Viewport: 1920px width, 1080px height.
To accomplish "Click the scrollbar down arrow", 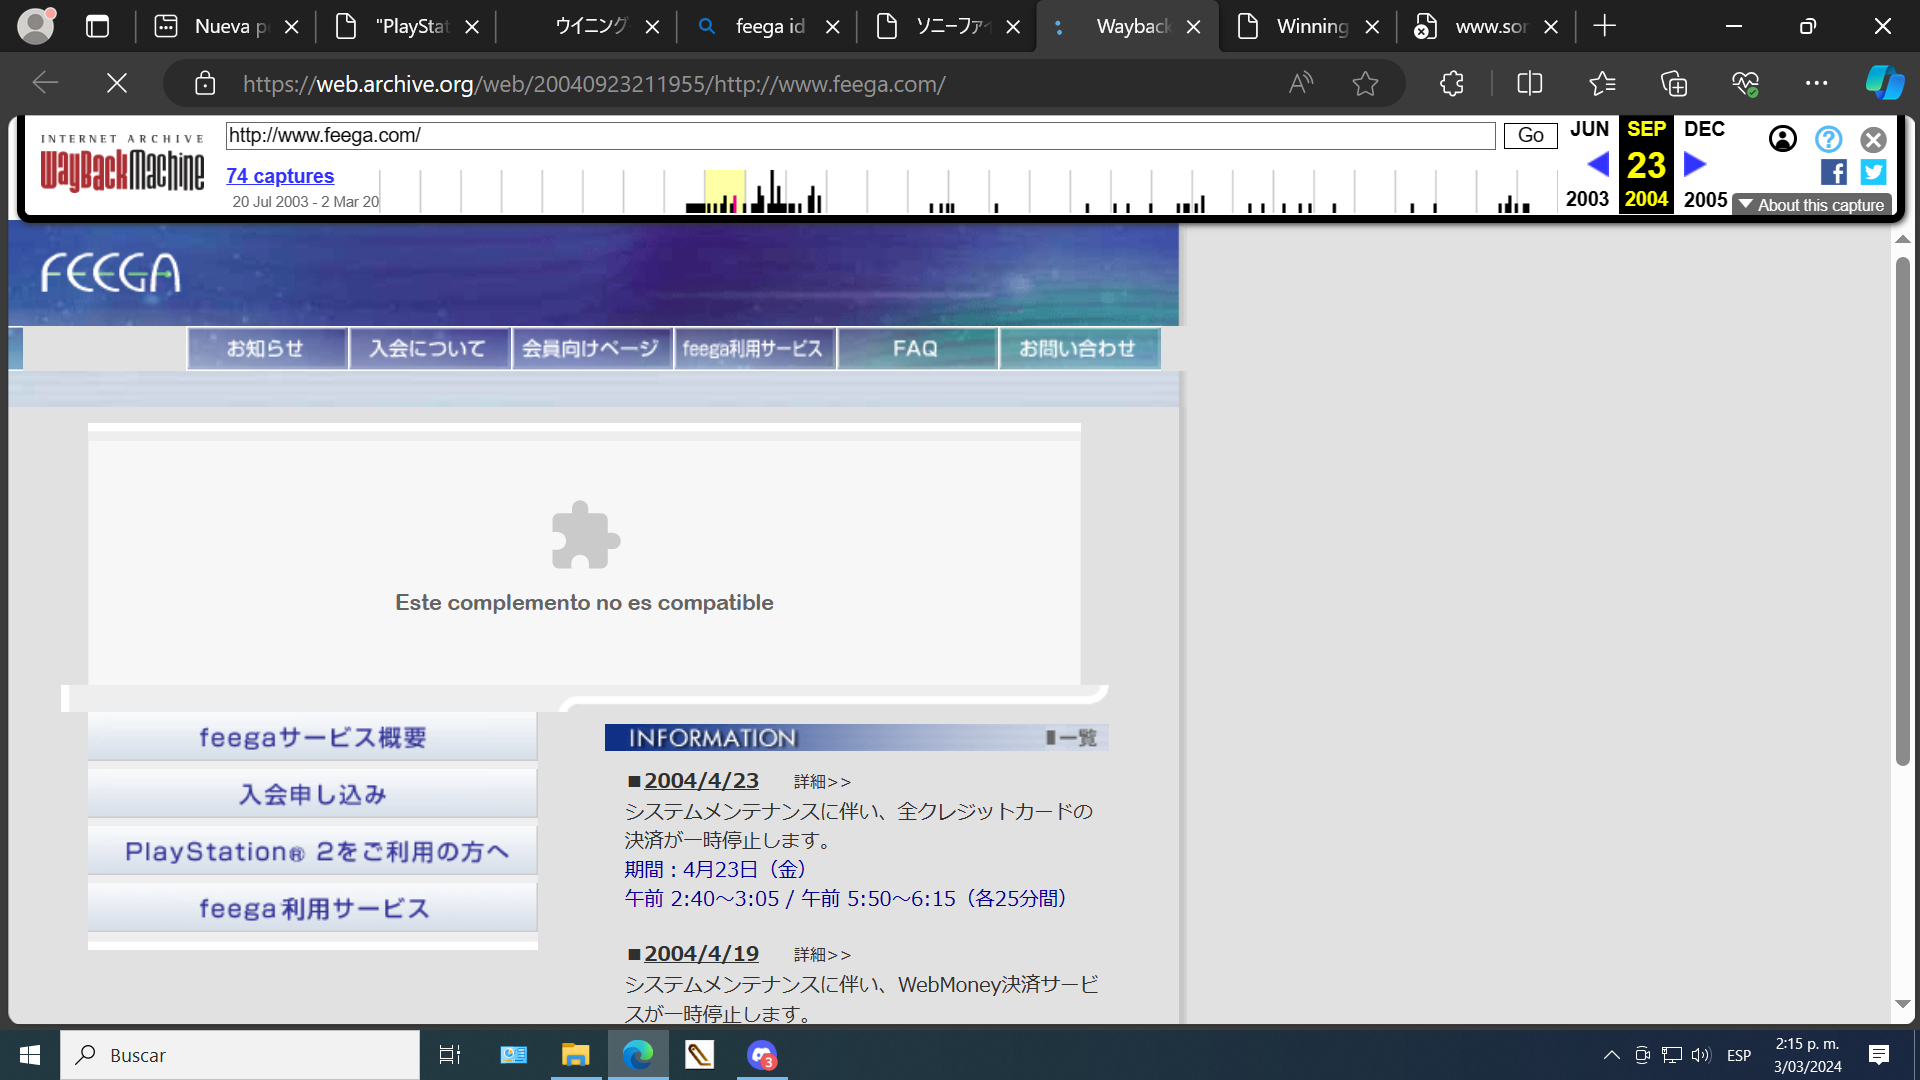I will (1902, 1004).
